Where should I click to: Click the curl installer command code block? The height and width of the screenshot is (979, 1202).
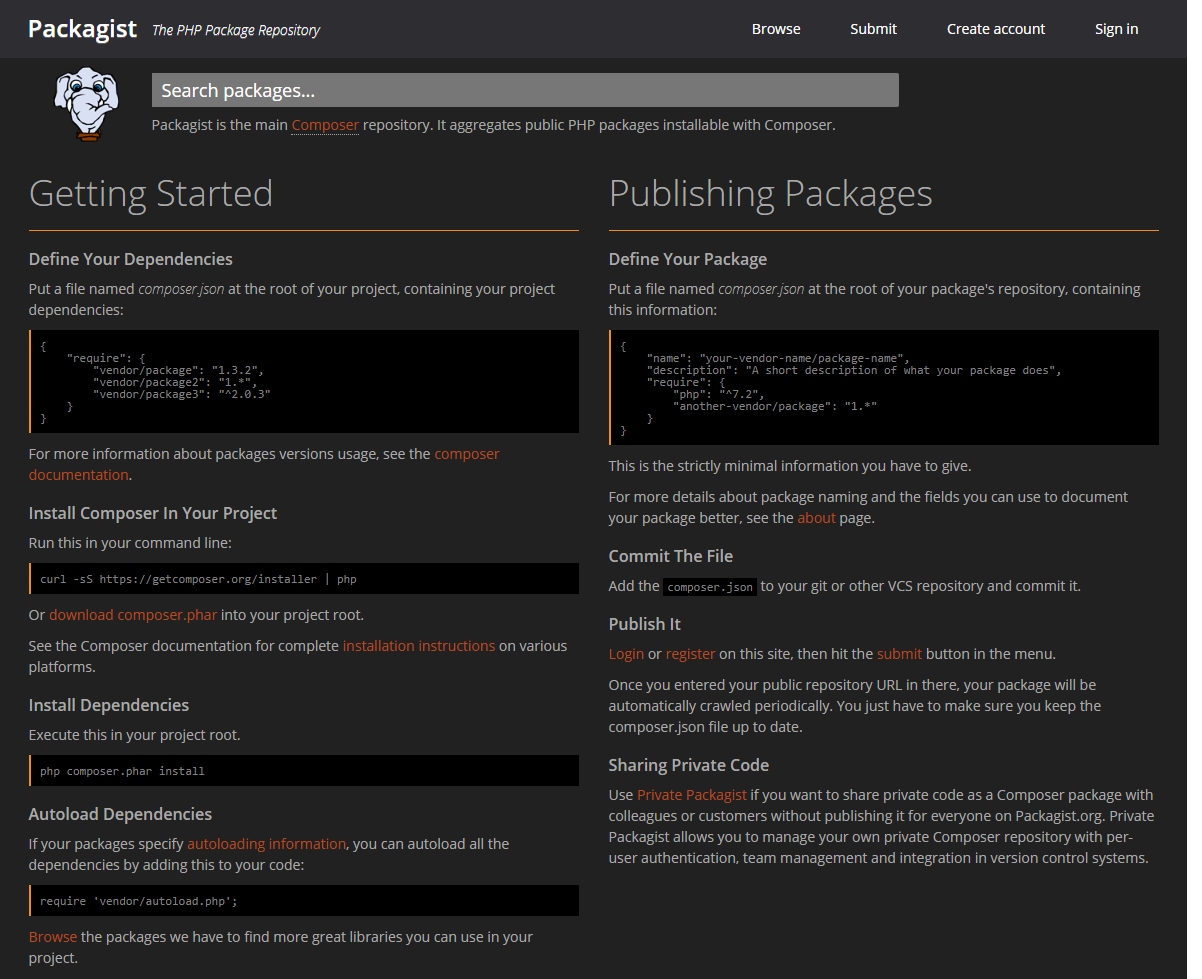pos(304,579)
